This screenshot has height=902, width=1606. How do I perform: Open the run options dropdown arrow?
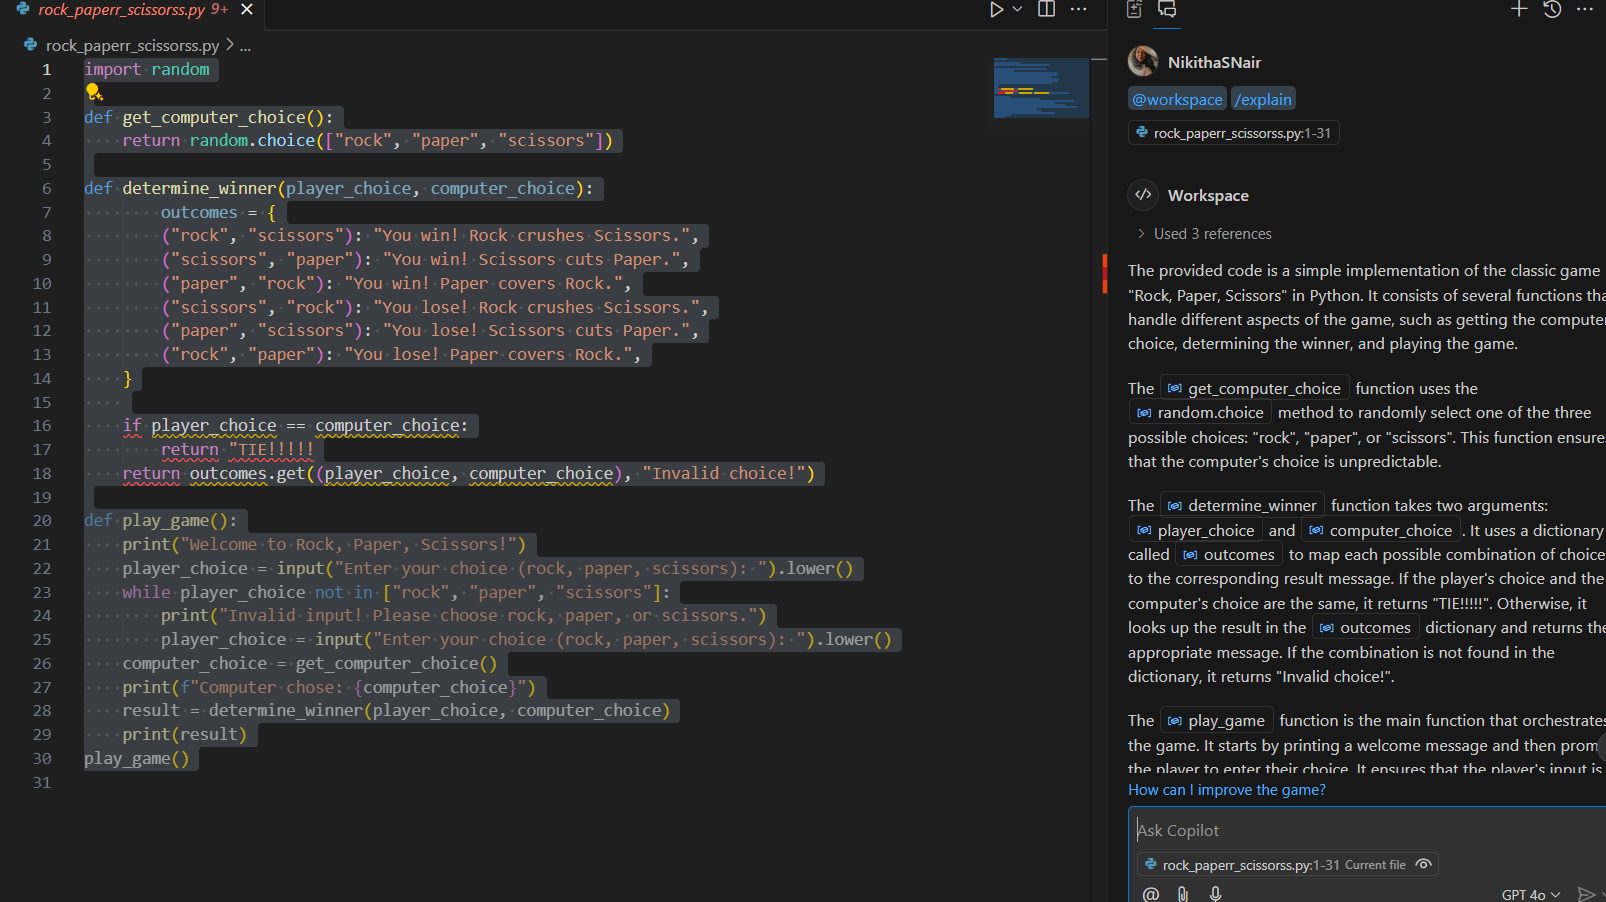point(1018,9)
